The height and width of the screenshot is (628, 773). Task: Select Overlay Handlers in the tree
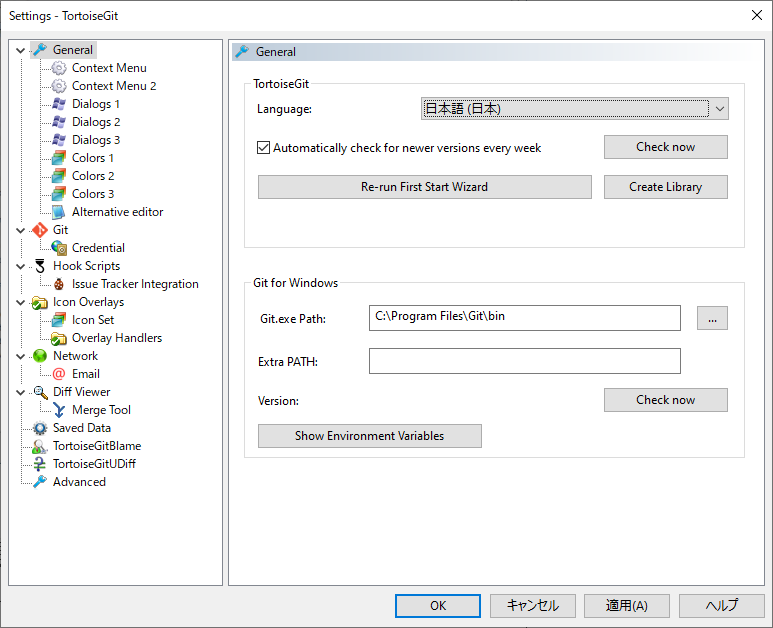coord(117,338)
